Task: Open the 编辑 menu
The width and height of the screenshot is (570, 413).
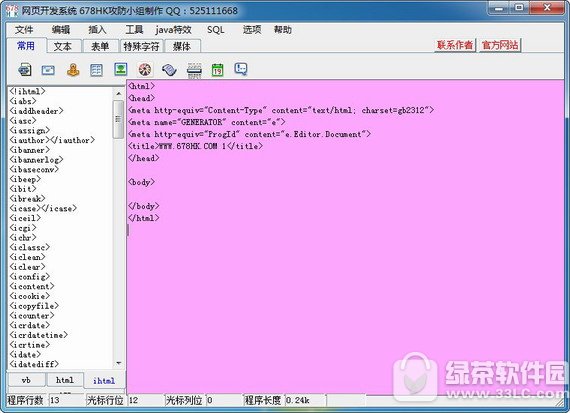Action: [x=61, y=30]
